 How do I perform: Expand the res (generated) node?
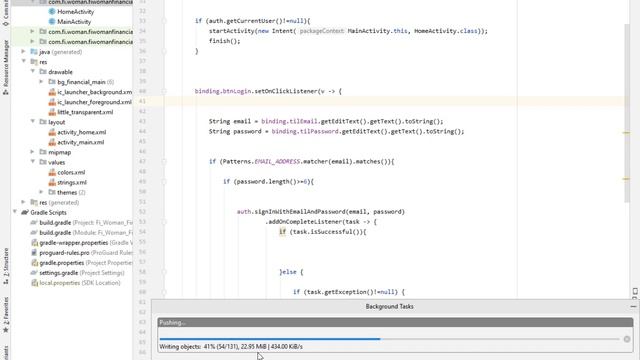pyautogui.click(x=23, y=202)
